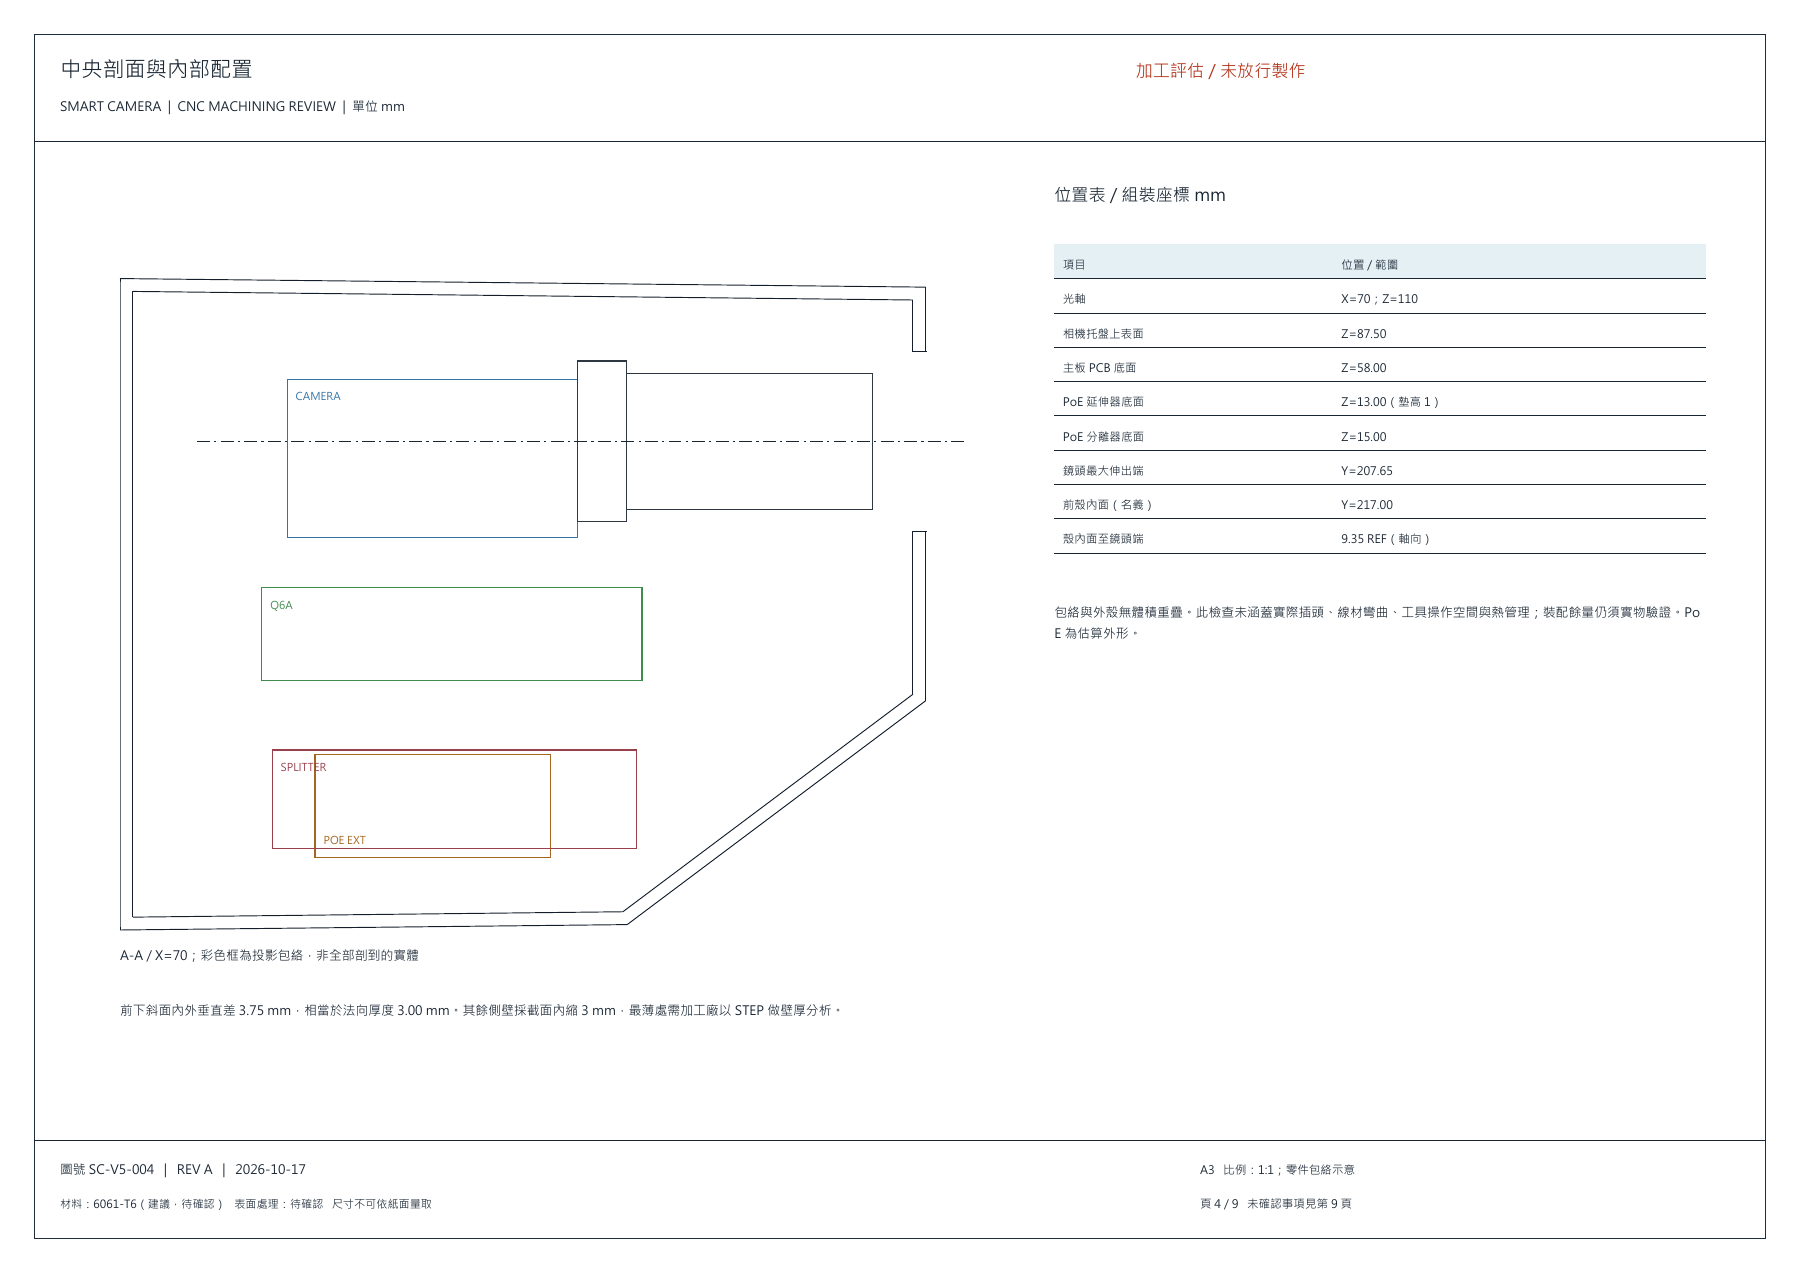
Task: Click the 項目 column header
Action: (1074, 265)
